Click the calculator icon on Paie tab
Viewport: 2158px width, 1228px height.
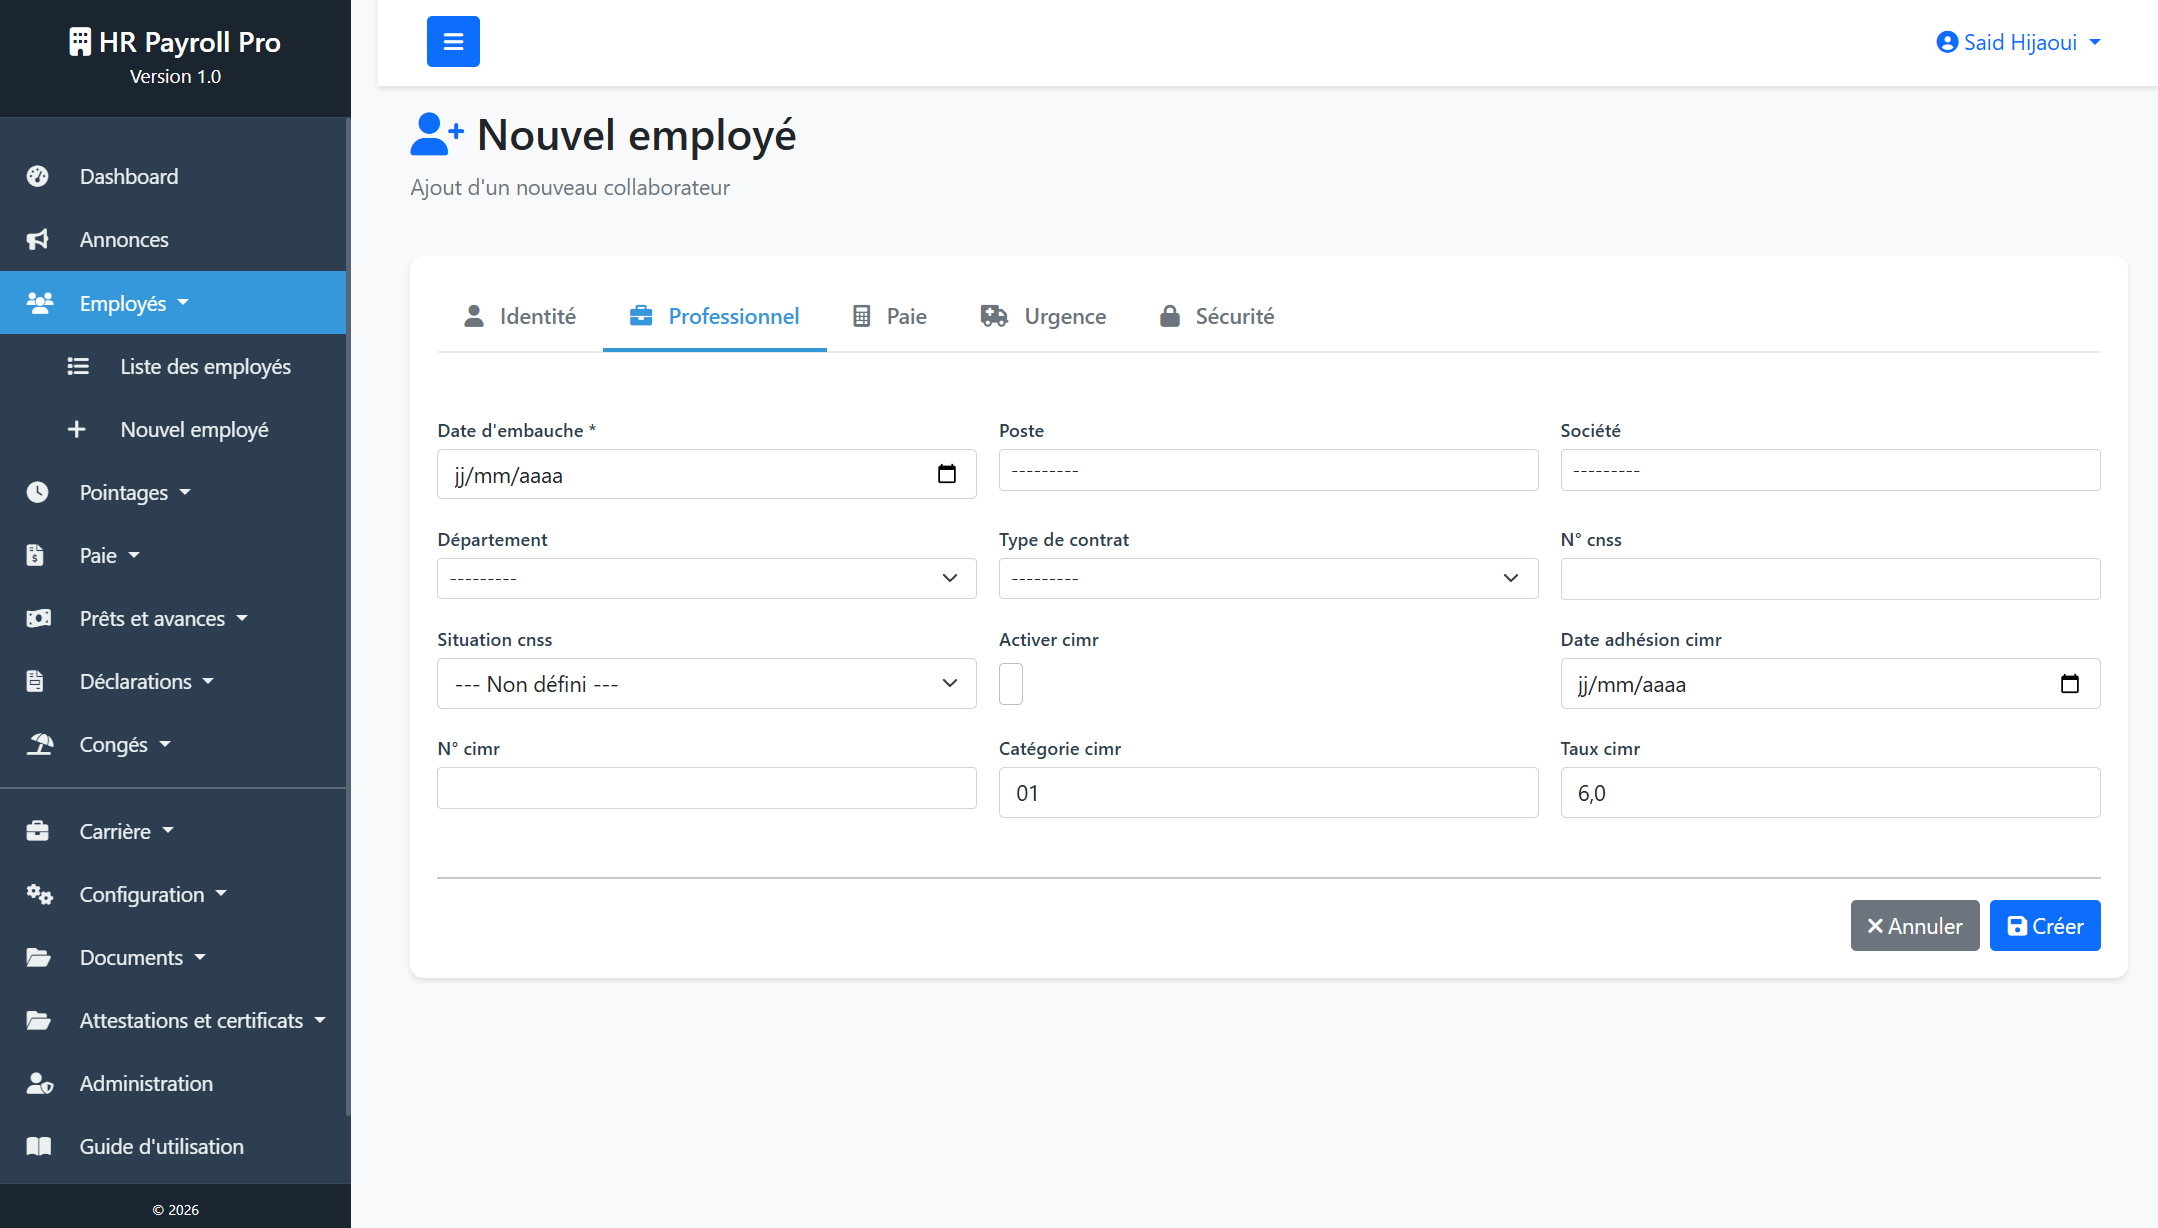pos(861,317)
